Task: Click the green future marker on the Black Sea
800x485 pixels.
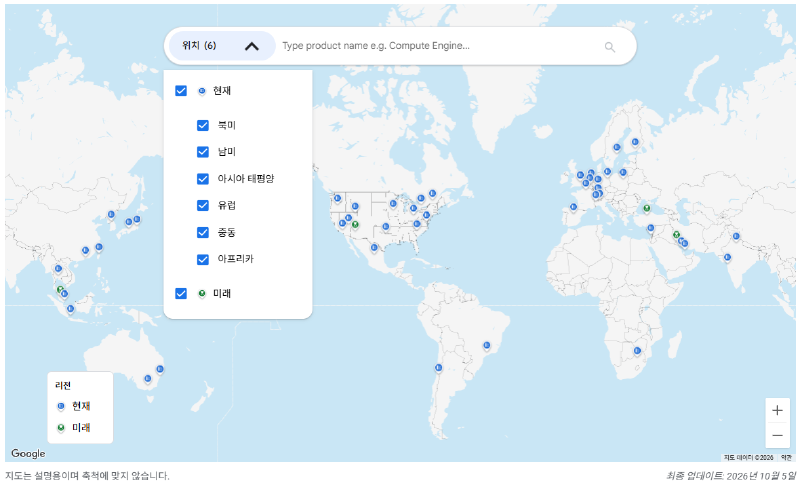Action: [x=647, y=209]
